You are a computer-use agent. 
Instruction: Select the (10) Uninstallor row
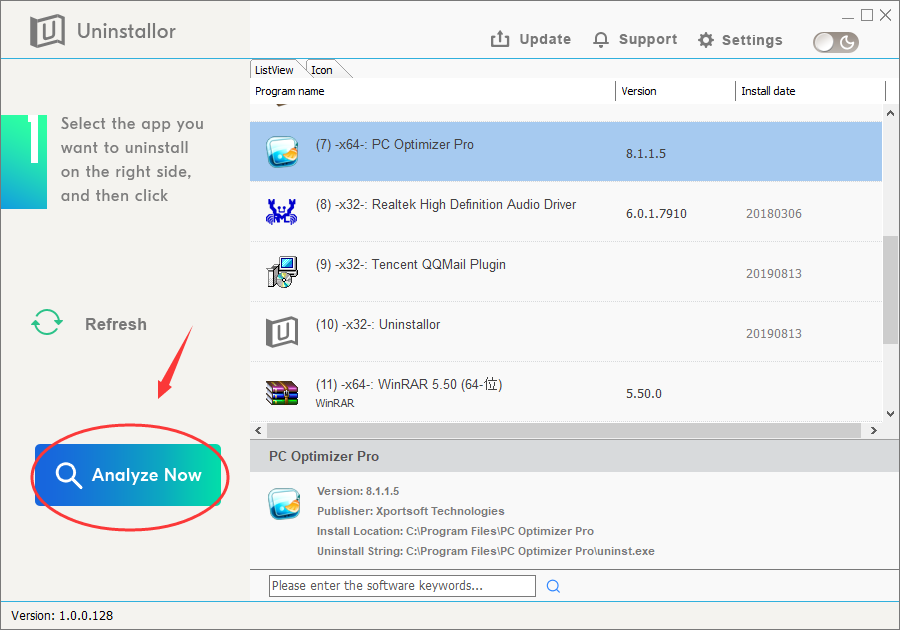tap(566, 332)
